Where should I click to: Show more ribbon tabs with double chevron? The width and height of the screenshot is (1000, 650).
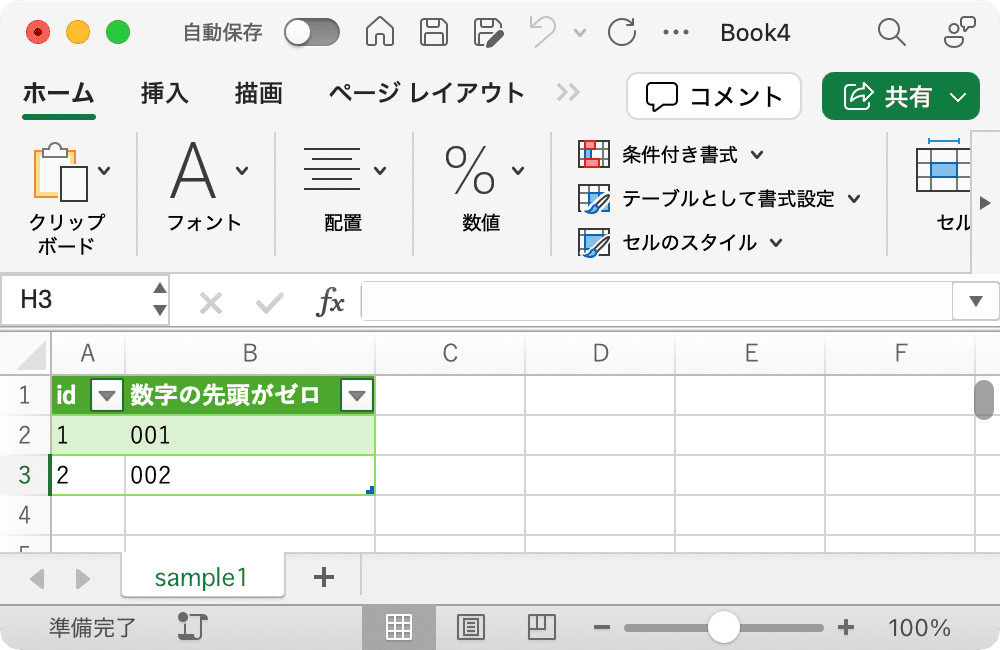(568, 92)
